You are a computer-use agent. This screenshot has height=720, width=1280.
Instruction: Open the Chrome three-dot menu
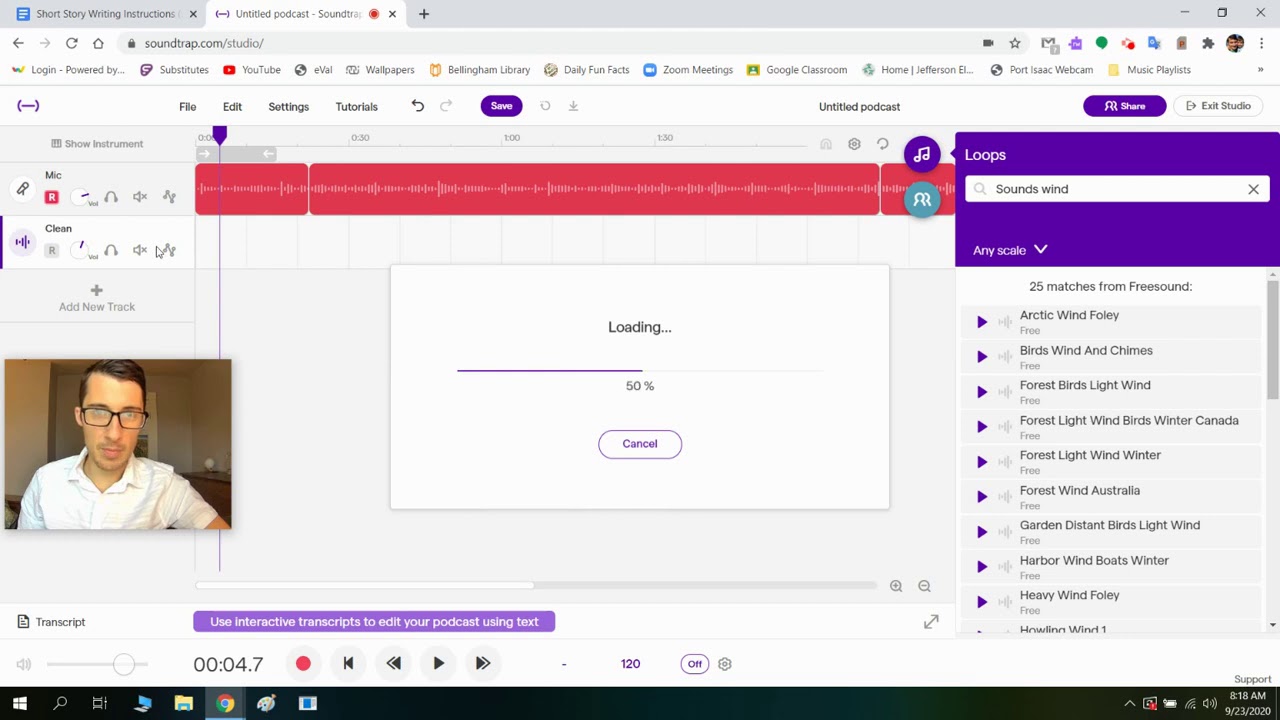tap(1262, 43)
